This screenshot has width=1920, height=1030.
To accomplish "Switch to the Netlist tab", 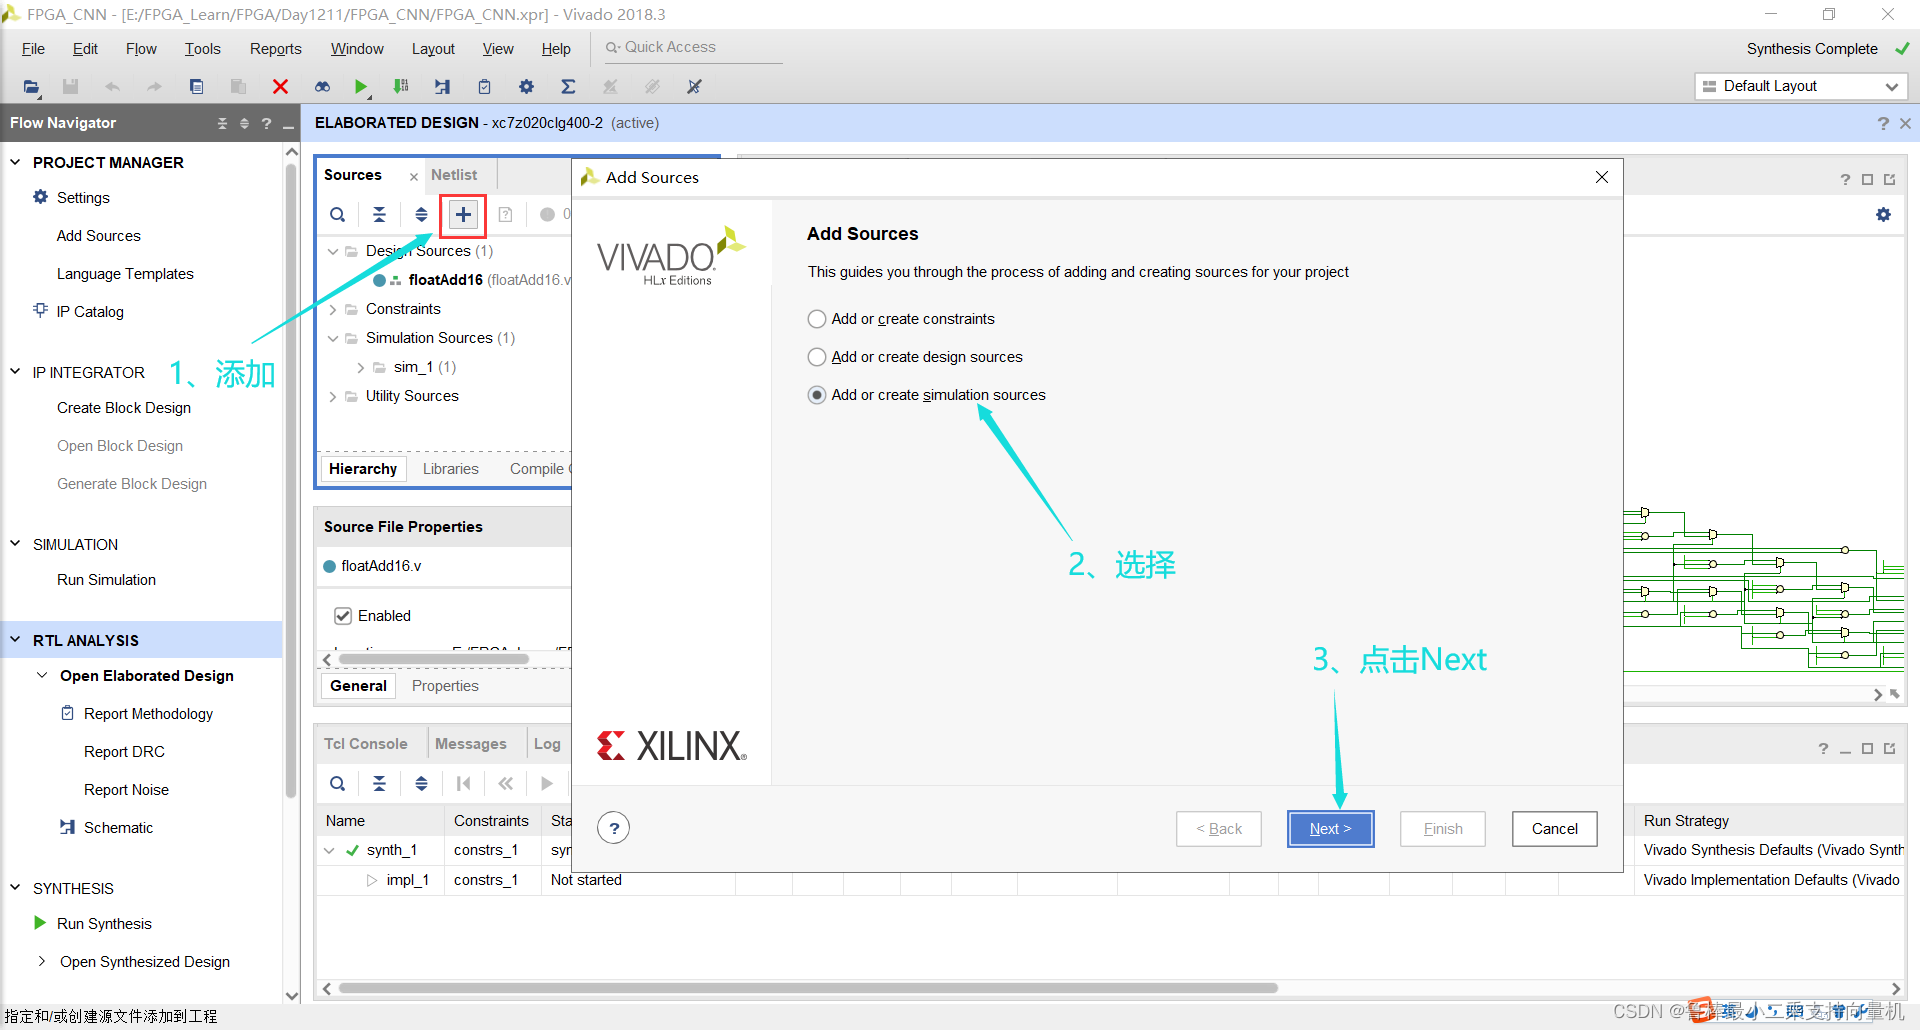I will [x=454, y=175].
